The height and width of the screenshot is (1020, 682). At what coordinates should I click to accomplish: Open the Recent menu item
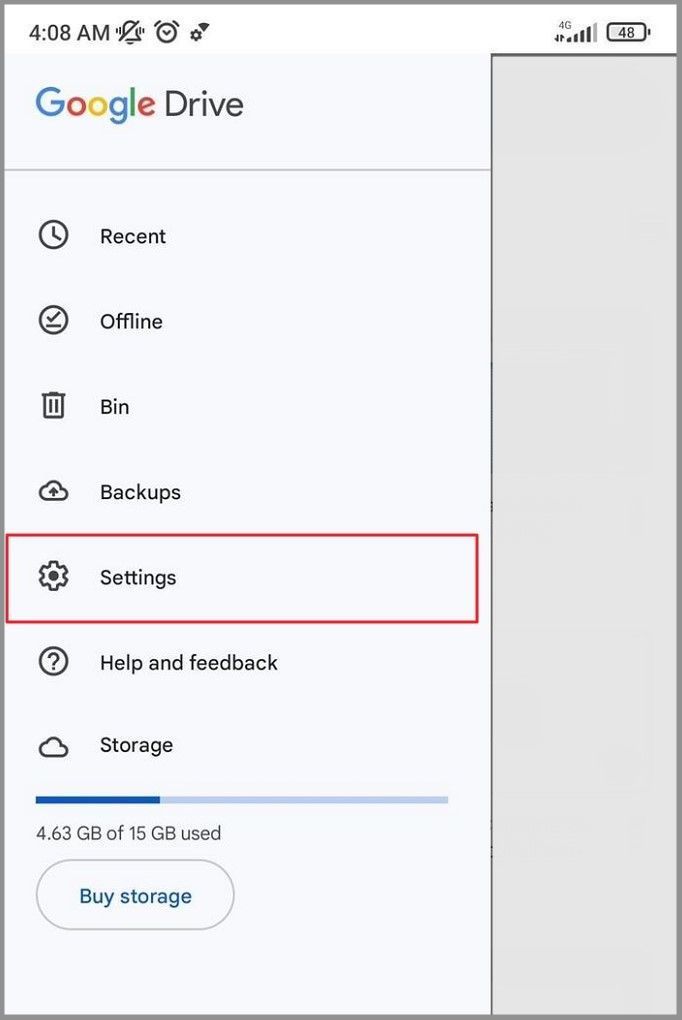pyautogui.click(x=133, y=236)
